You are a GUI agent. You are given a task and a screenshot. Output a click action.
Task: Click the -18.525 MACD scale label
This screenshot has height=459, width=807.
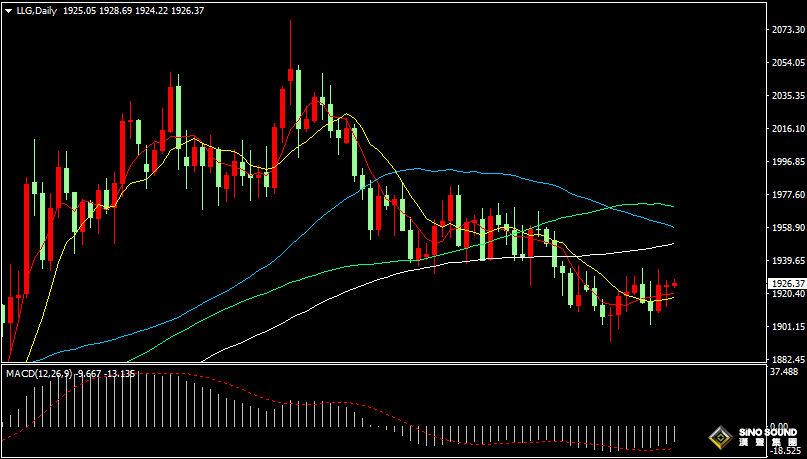(x=786, y=453)
